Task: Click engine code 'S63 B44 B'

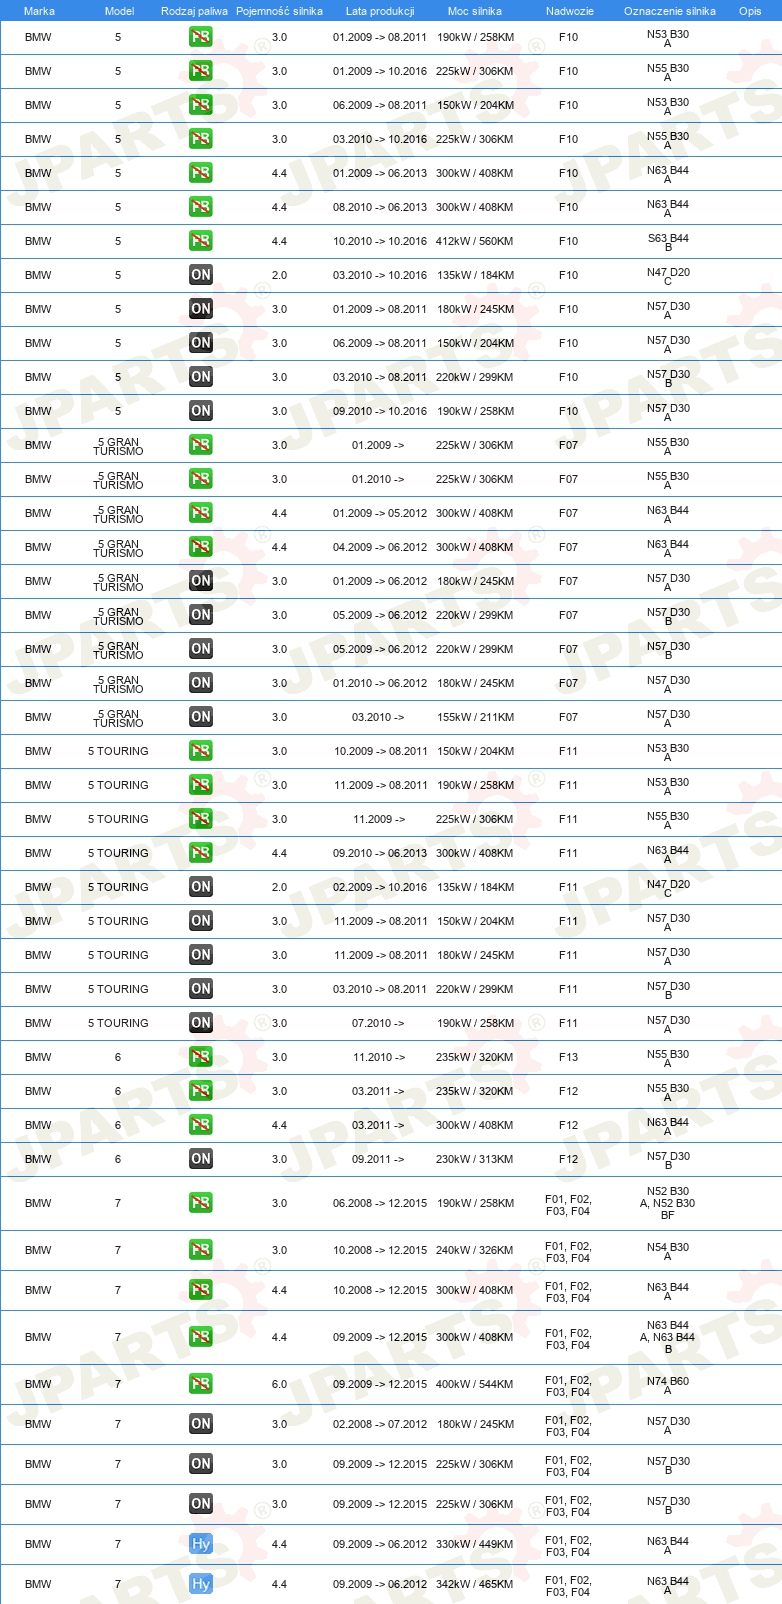Action: click(668, 242)
